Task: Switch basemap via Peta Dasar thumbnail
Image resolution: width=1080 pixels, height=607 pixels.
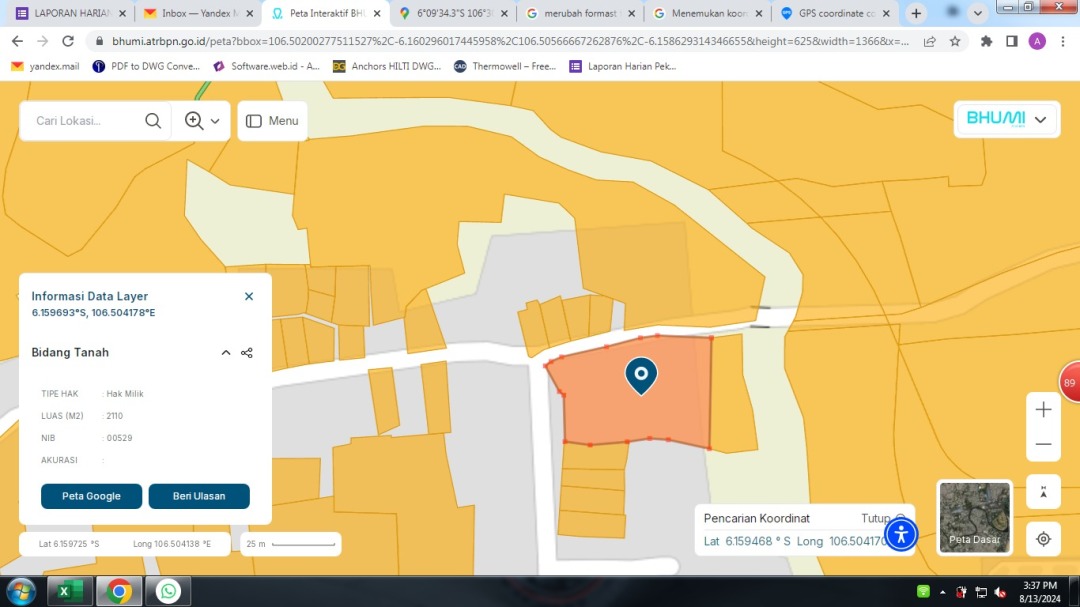Action: click(x=974, y=516)
